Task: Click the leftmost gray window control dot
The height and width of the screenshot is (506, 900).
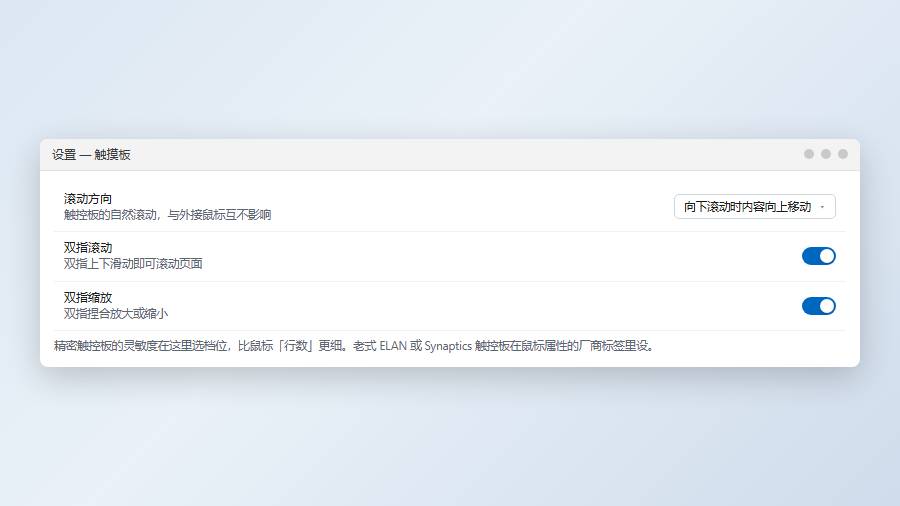Action: coord(809,154)
